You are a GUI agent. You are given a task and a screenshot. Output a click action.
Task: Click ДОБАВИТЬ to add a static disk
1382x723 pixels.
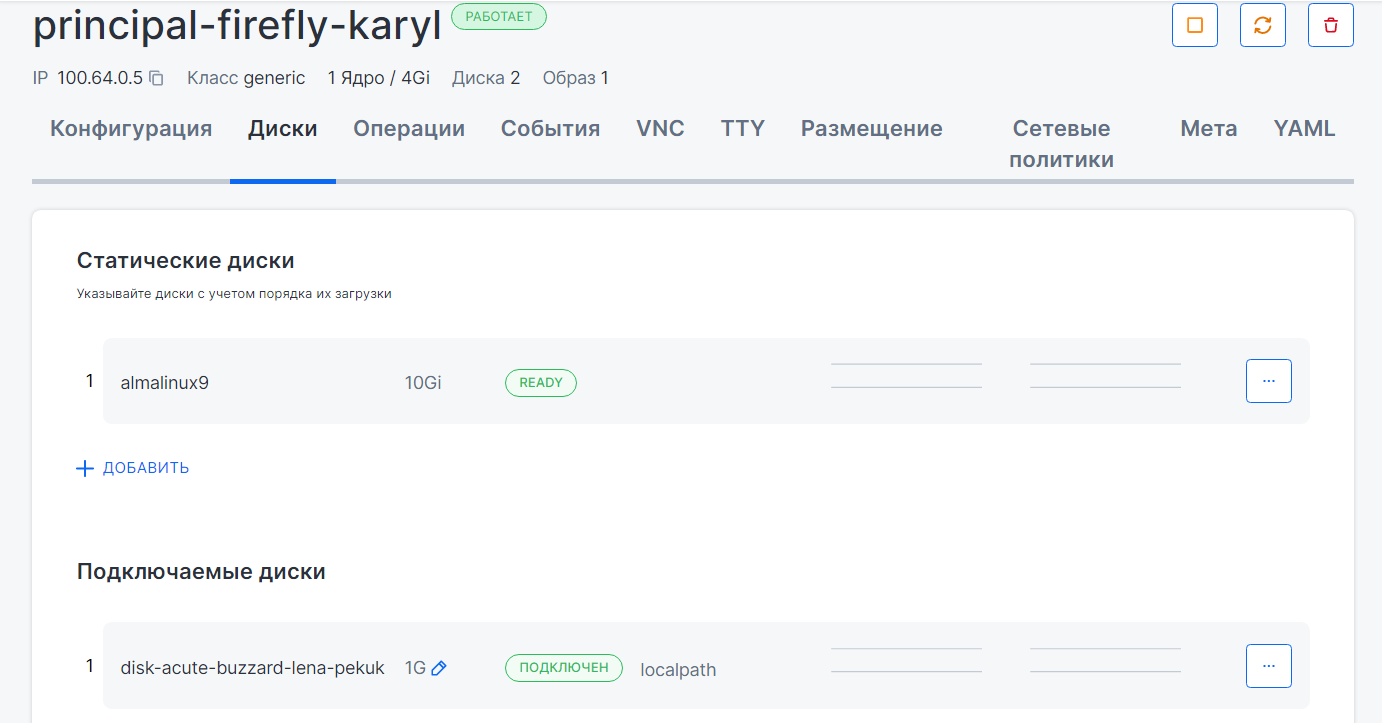click(x=134, y=468)
